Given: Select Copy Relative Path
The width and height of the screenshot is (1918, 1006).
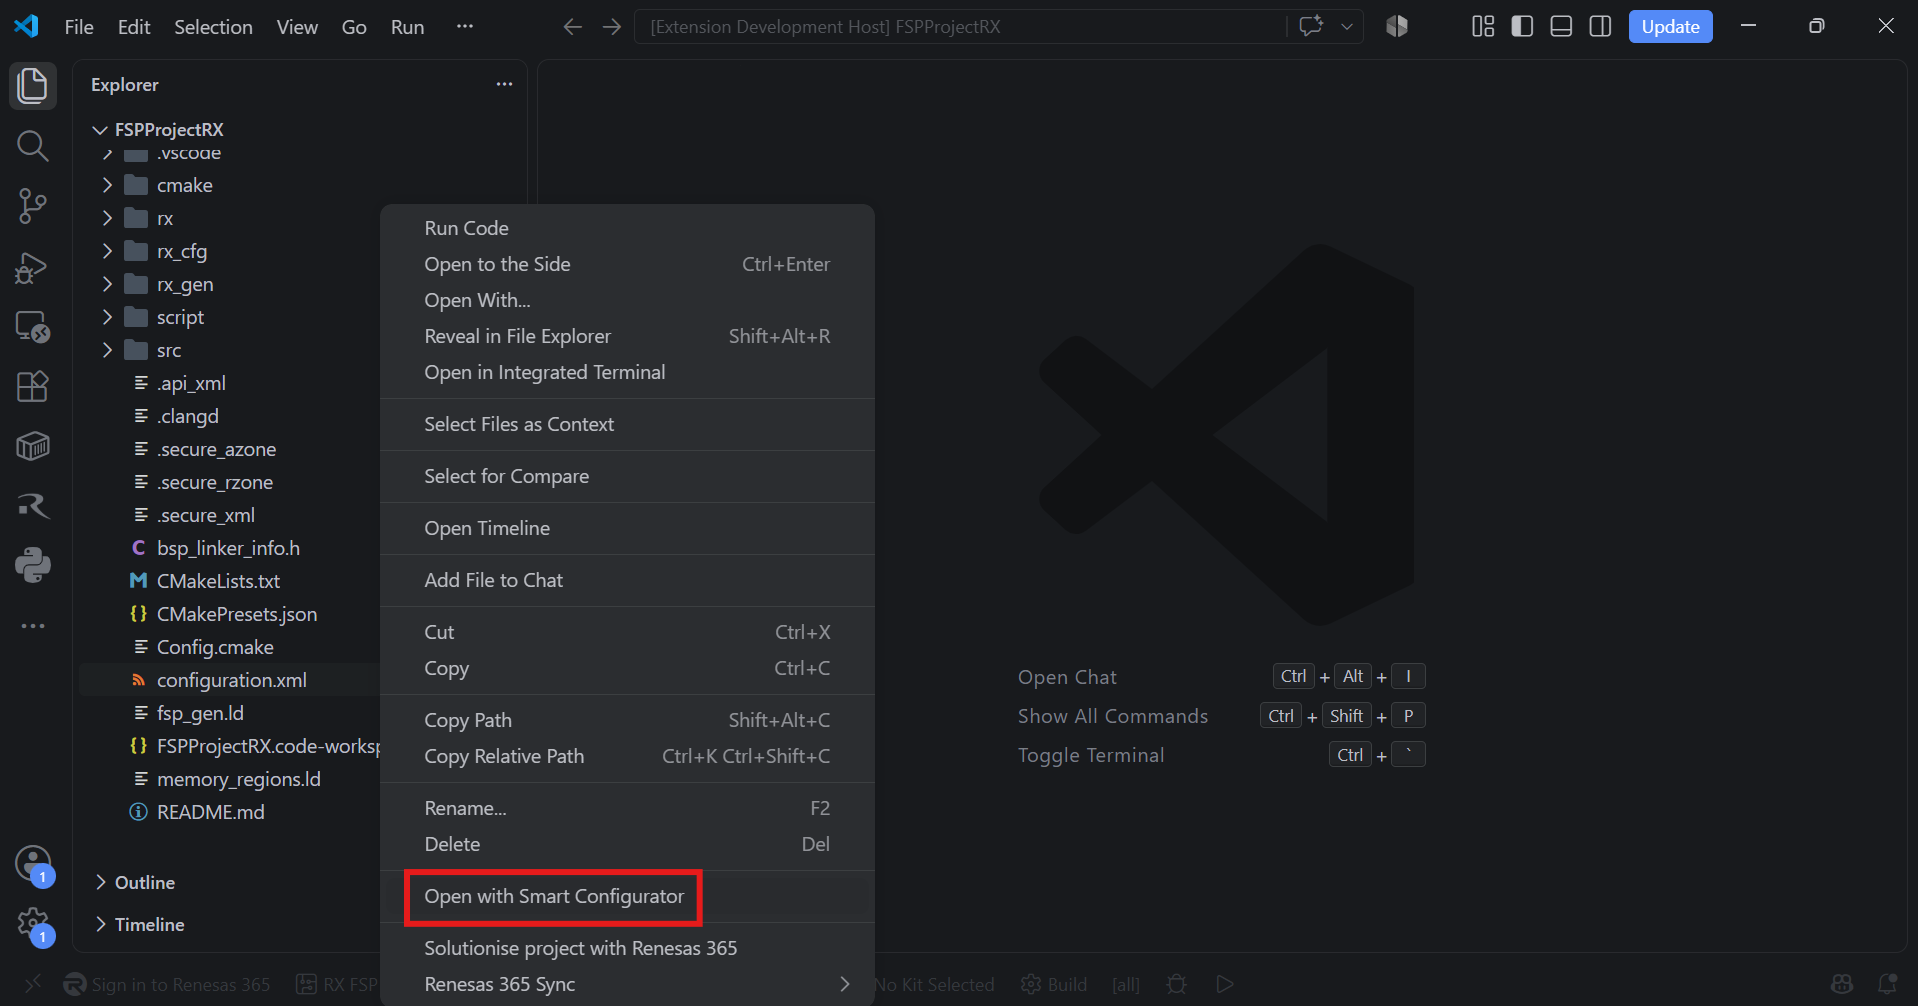Looking at the screenshot, I should point(627,756).
